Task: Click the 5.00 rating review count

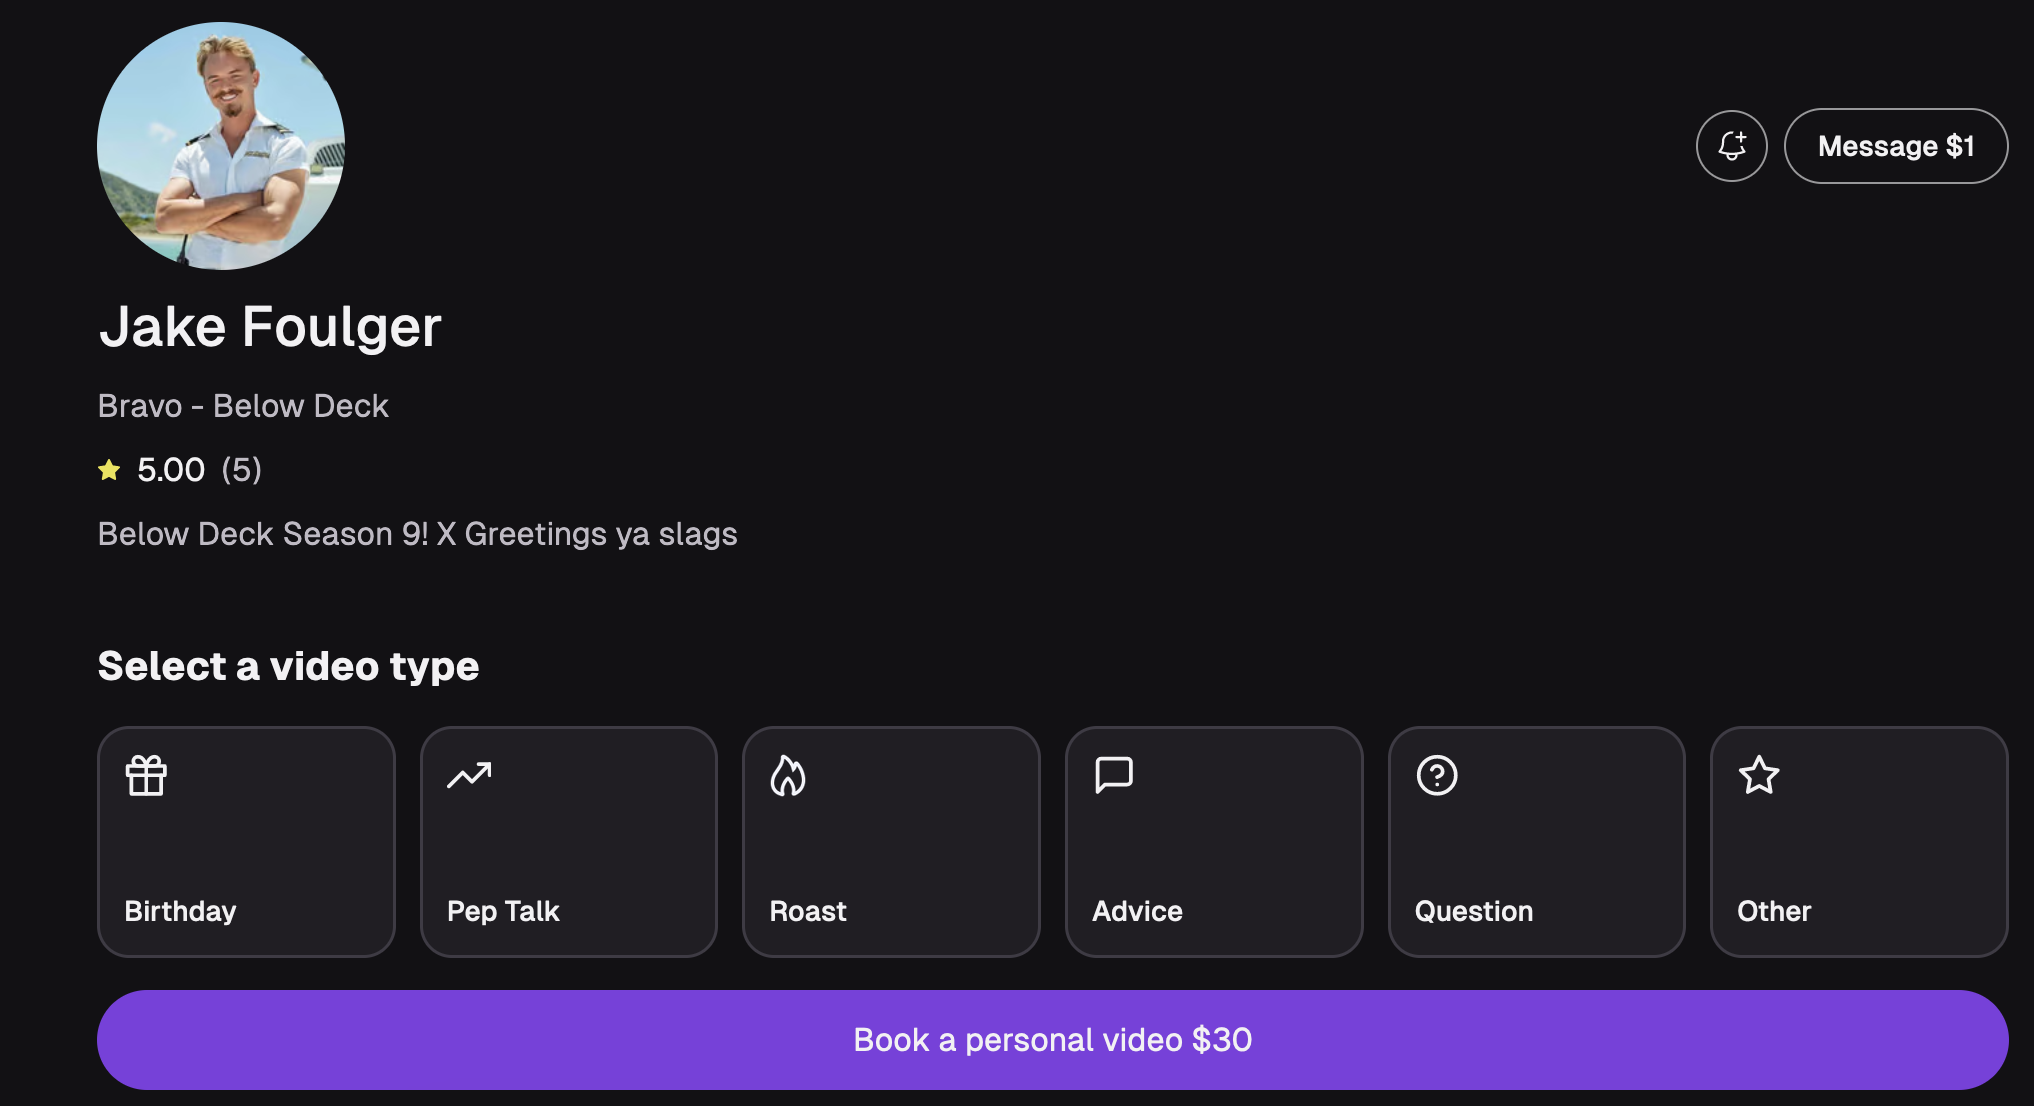Action: [241, 469]
